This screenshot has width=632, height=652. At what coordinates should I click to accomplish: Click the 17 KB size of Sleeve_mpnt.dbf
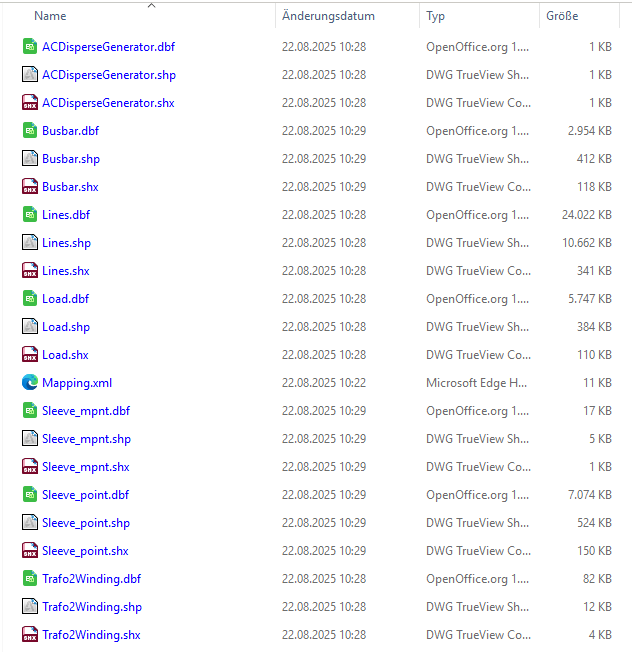pos(597,410)
